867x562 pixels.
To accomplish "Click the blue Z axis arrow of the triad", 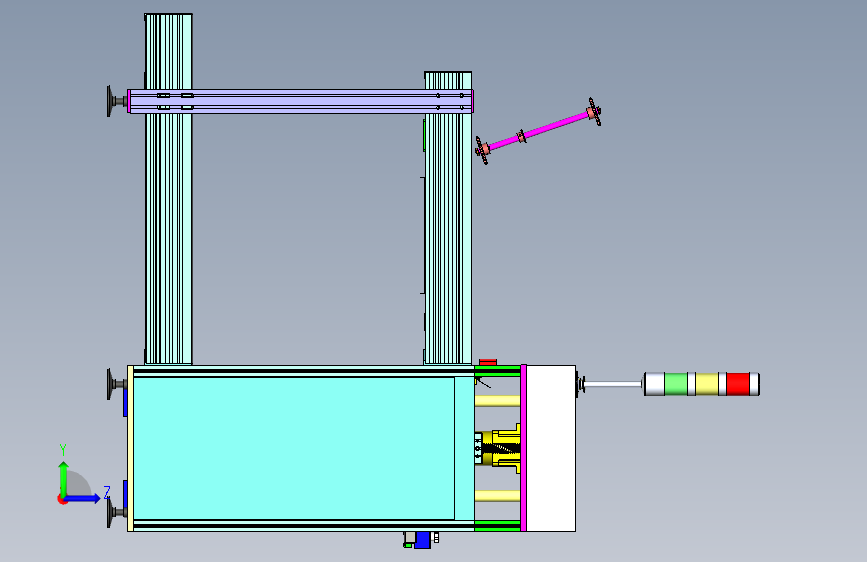I will (83, 498).
